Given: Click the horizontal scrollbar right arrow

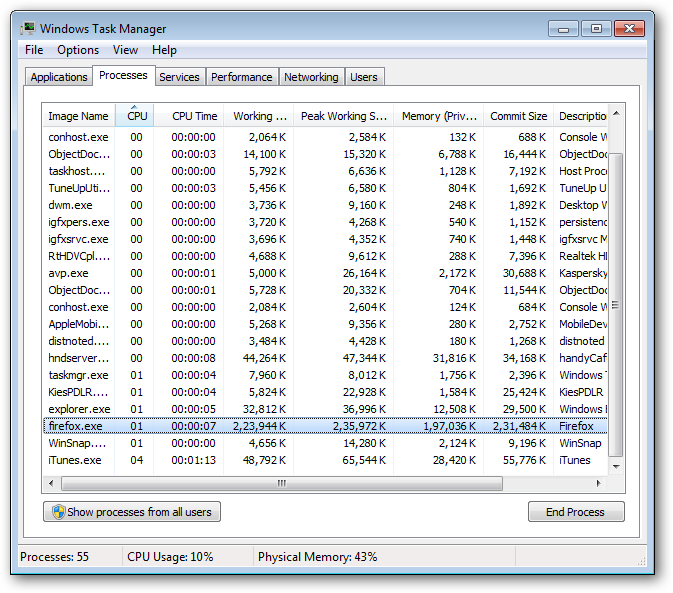Looking at the screenshot, I should click(x=599, y=484).
